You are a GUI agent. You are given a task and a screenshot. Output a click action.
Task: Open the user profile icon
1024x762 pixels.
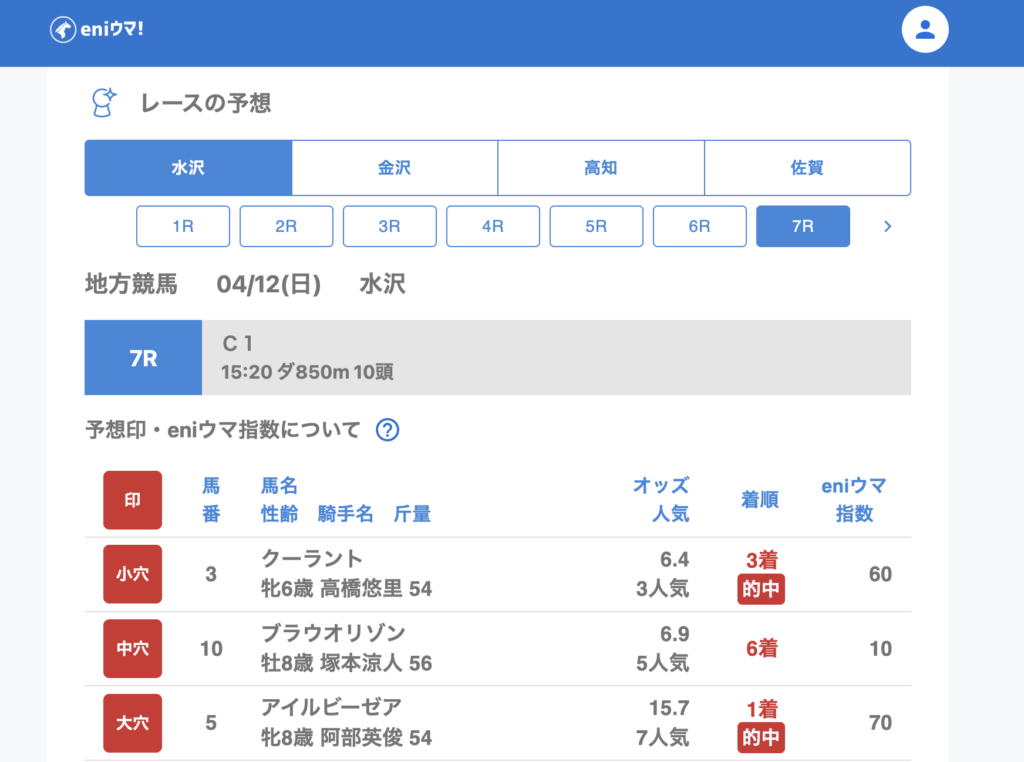(924, 30)
